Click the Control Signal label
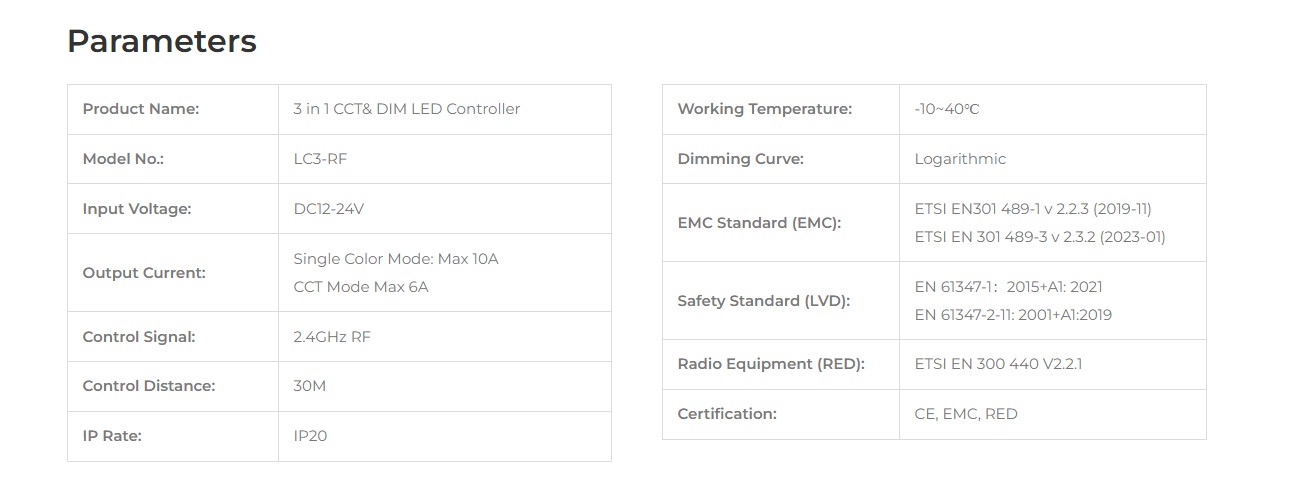Image resolution: width=1291 pixels, height=480 pixels. [x=139, y=337]
